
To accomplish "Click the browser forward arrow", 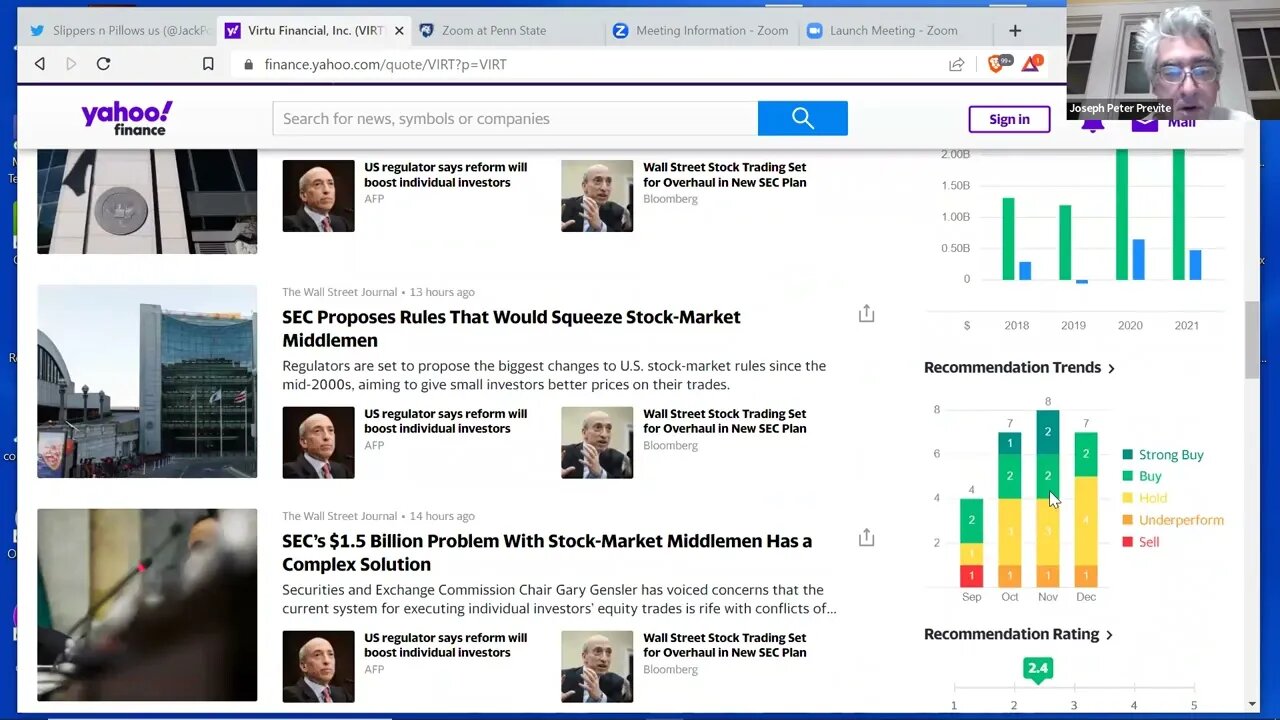I will pos(71,64).
